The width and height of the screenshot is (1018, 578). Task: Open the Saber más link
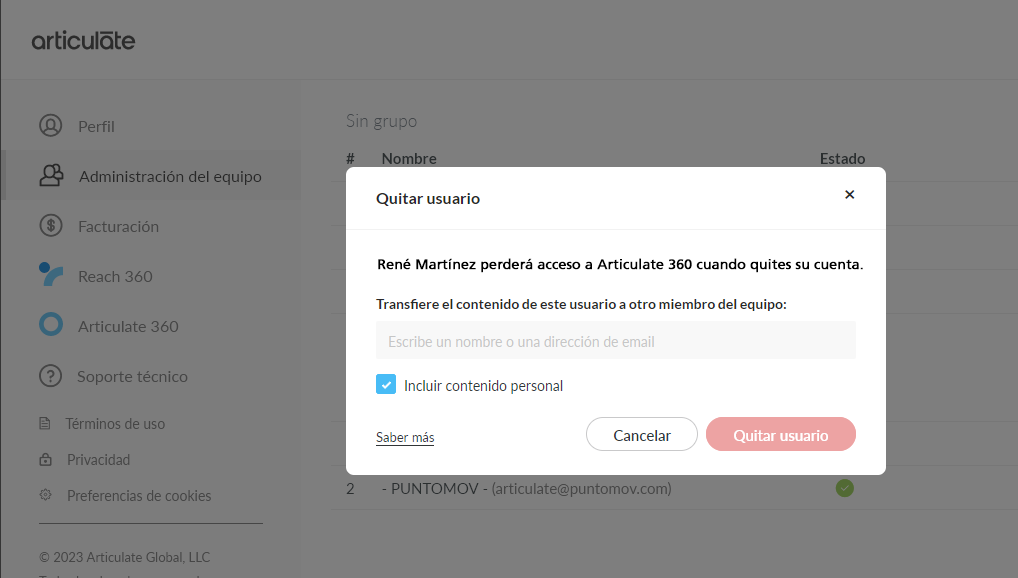tap(405, 438)
